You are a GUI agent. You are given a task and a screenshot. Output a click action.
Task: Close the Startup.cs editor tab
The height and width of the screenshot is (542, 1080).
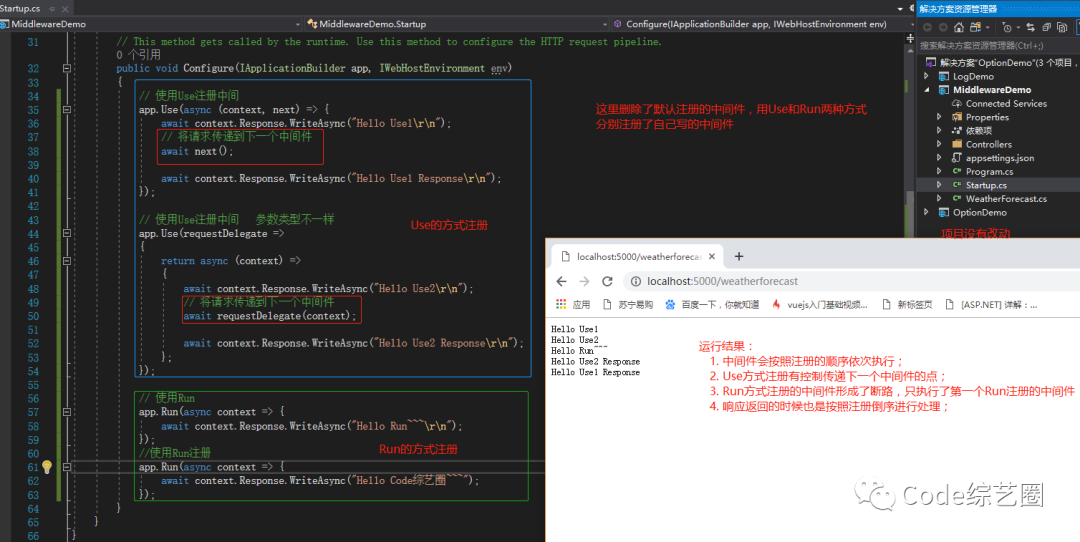(65, 8)
